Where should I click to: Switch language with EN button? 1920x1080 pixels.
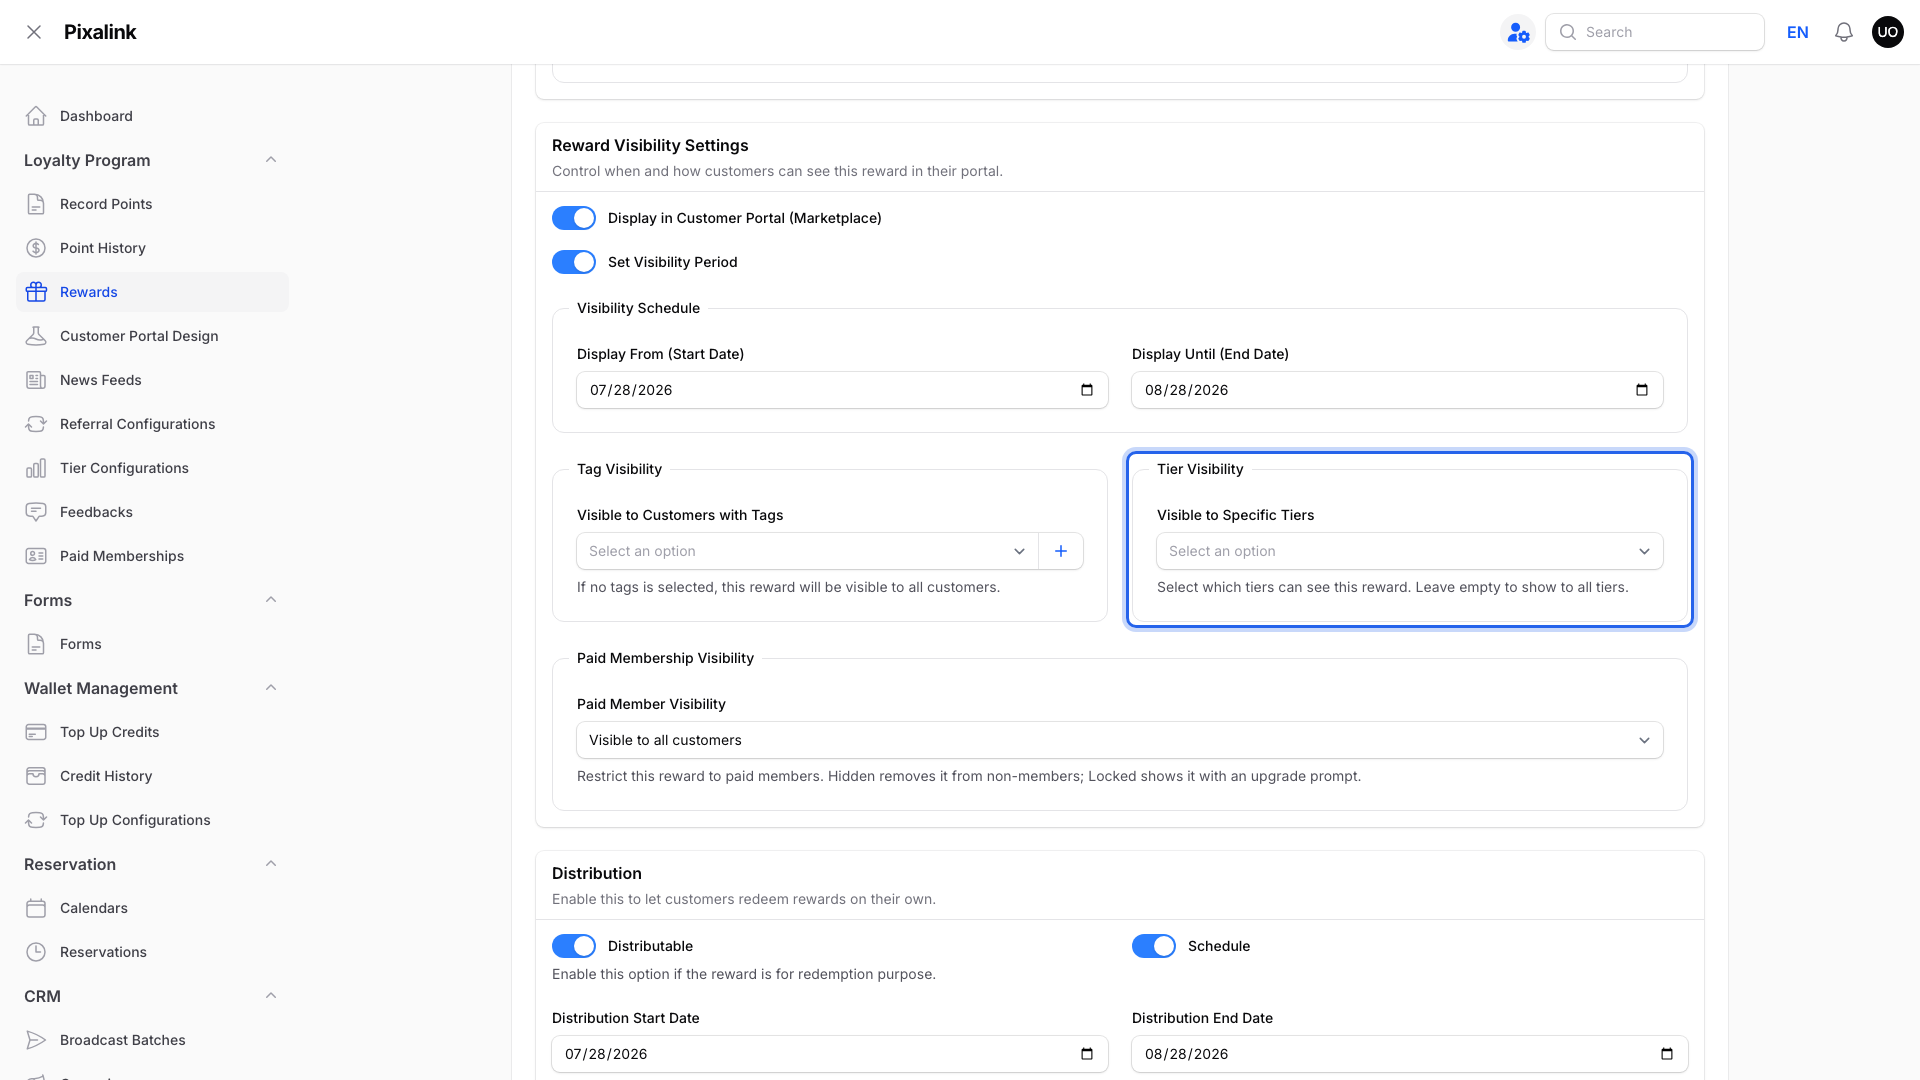click(1798, 32)
